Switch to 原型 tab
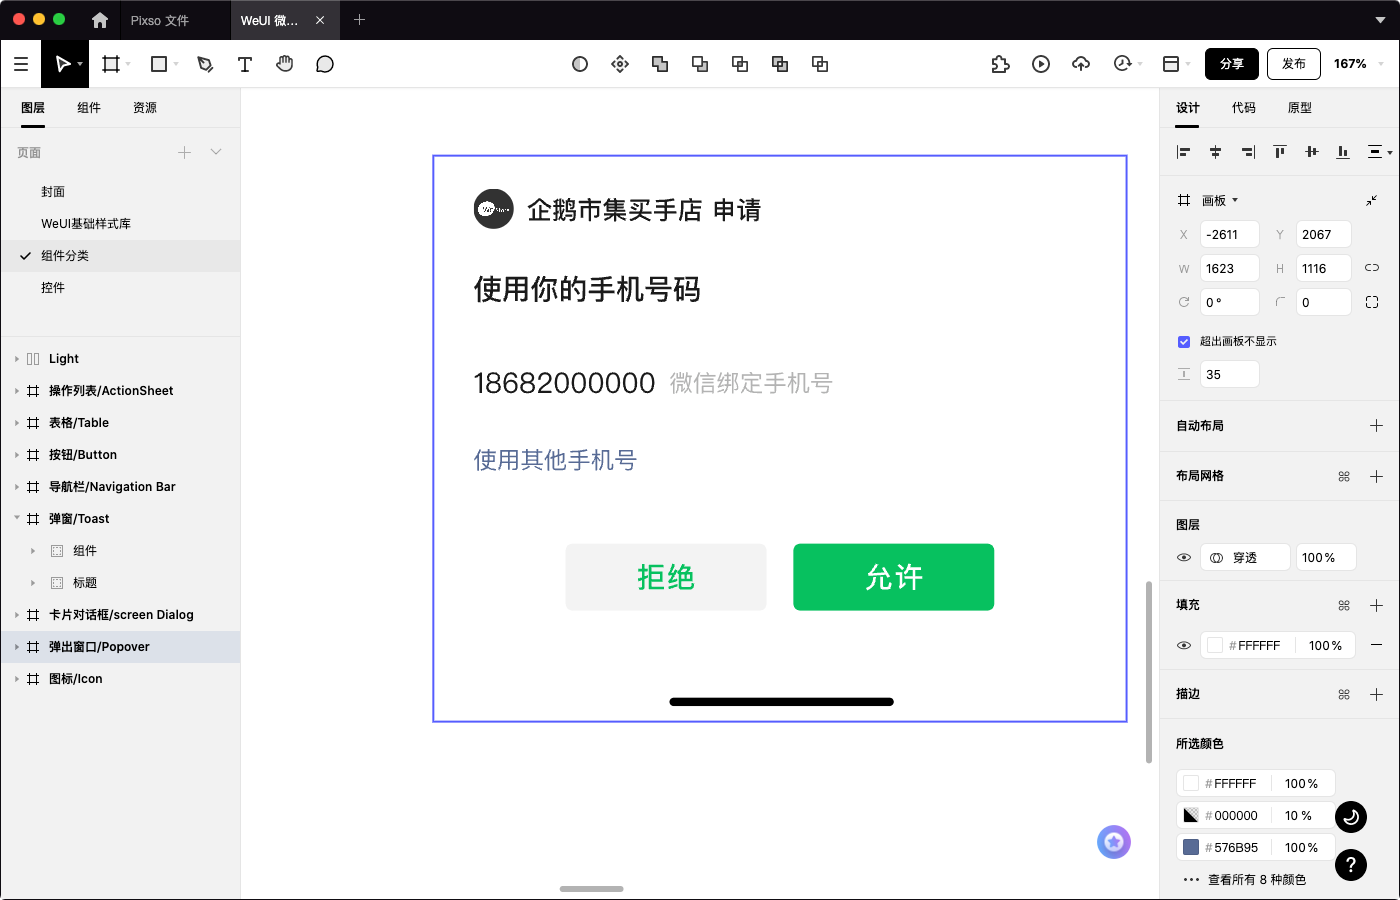 coord(1300,108)
